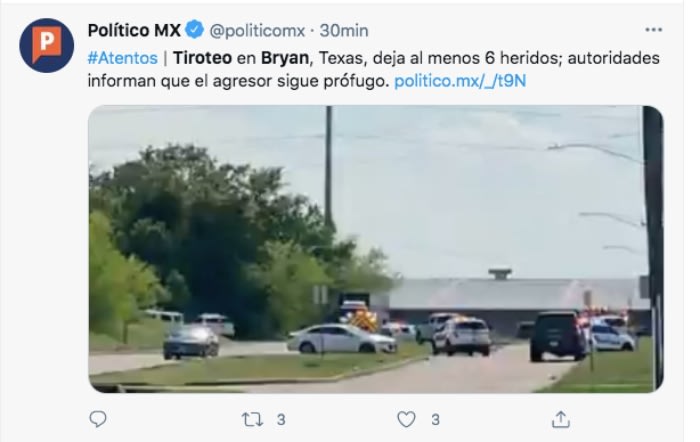Open the @politicomx handle link

257,31
